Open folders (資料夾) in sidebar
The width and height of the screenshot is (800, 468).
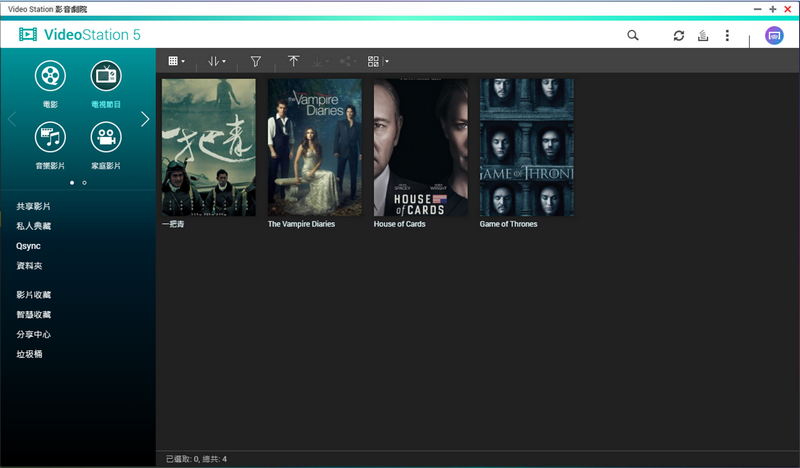point(29,266)
